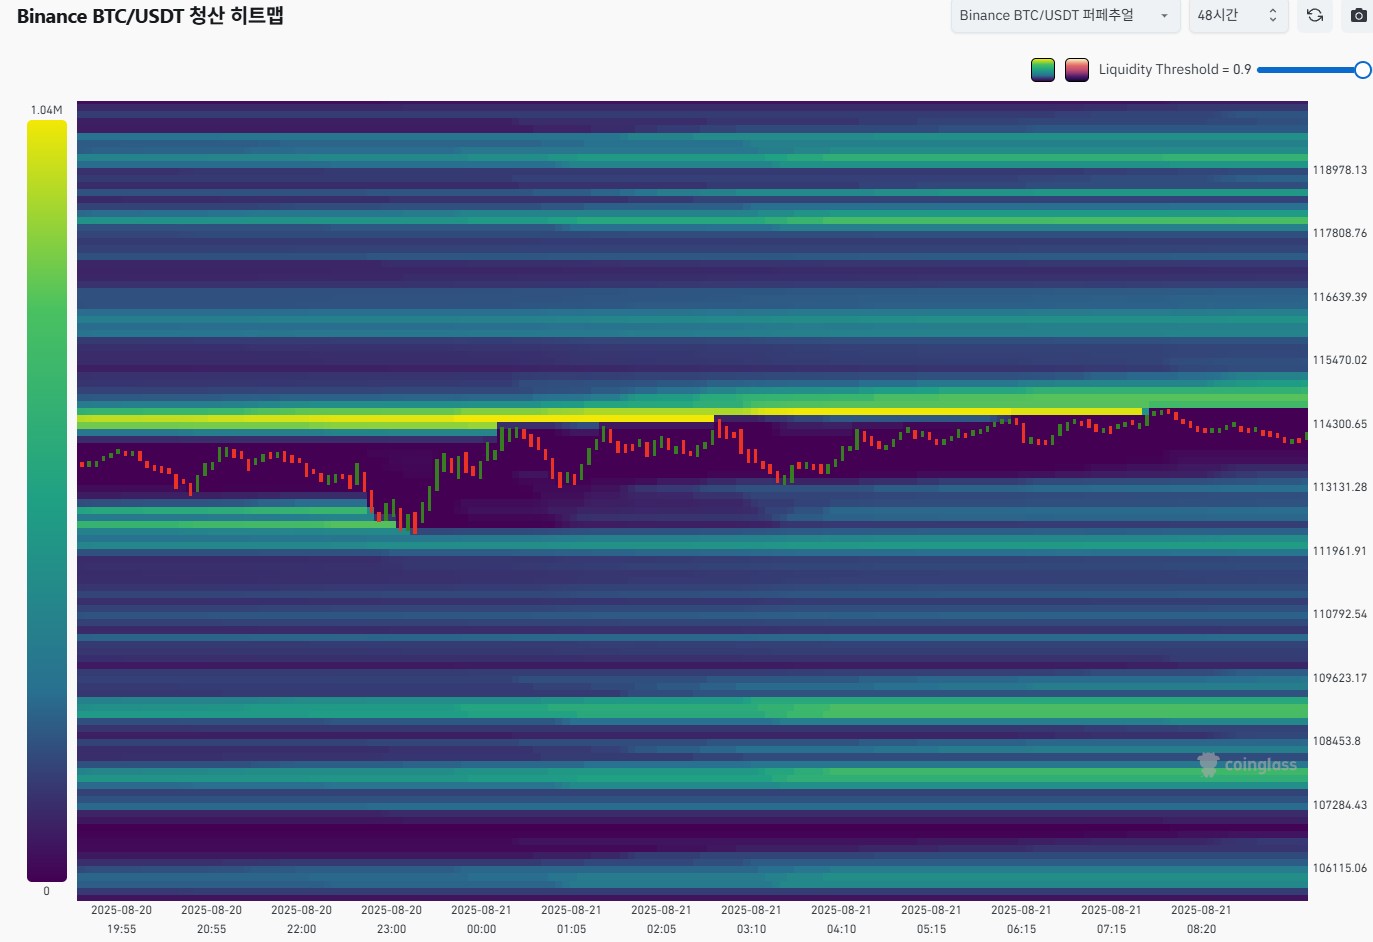
Task: Take a chart screenshot with camera icon
Action: [x=1358, y=16]
